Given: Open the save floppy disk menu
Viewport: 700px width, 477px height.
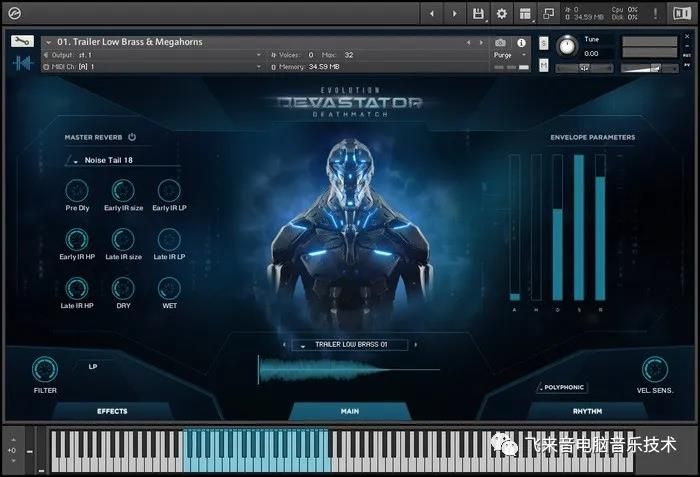Looking at the screenshot, I should pyautogui.click(x=478, y=14).
